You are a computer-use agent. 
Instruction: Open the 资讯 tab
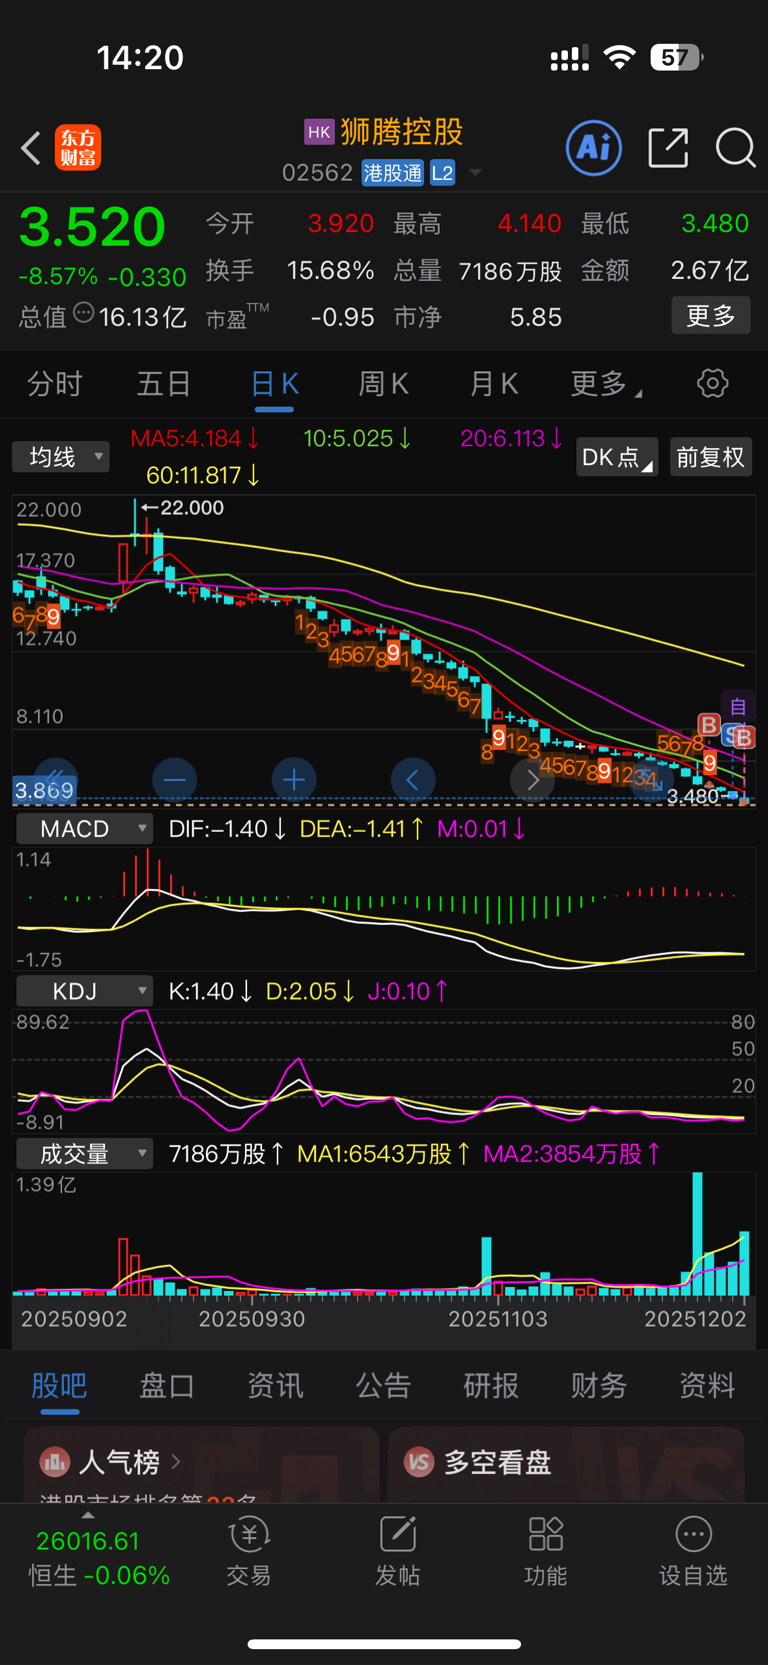coord(275,1385)
